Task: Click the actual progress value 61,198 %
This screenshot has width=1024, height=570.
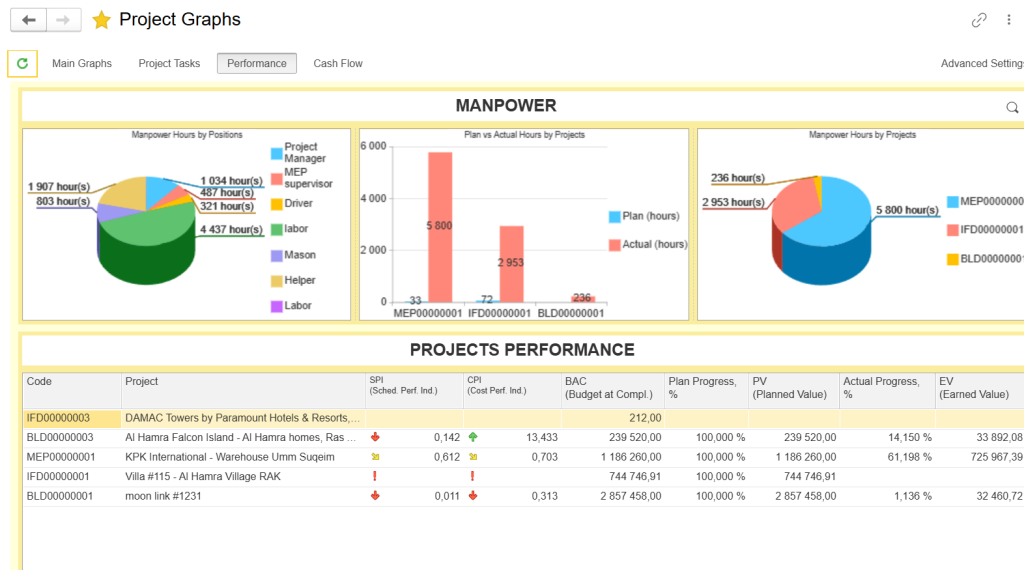Action: (x=910, y=457)
